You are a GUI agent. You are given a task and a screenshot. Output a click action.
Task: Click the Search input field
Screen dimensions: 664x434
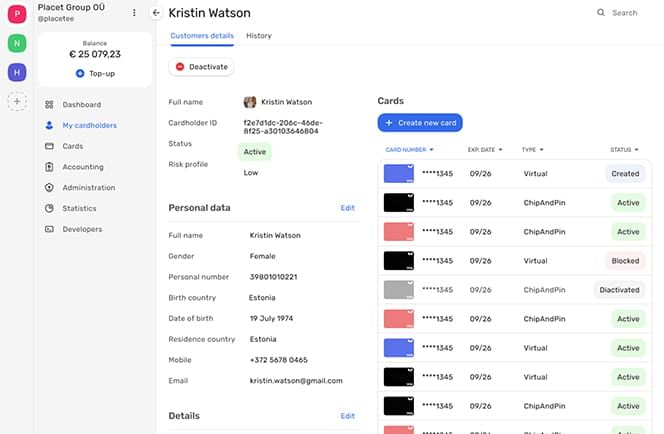pos(625,13)
